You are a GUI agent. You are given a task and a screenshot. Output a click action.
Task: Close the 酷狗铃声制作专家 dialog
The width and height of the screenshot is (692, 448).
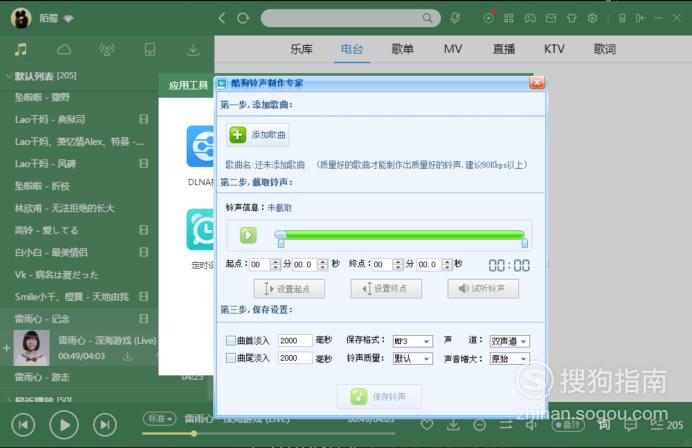pyautogui.click(x=537, y=83)
